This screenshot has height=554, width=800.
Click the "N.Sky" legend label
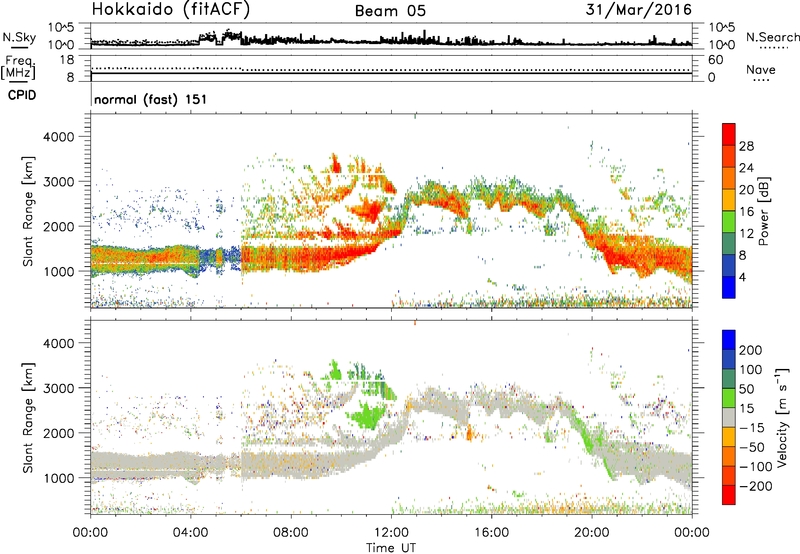19,37
